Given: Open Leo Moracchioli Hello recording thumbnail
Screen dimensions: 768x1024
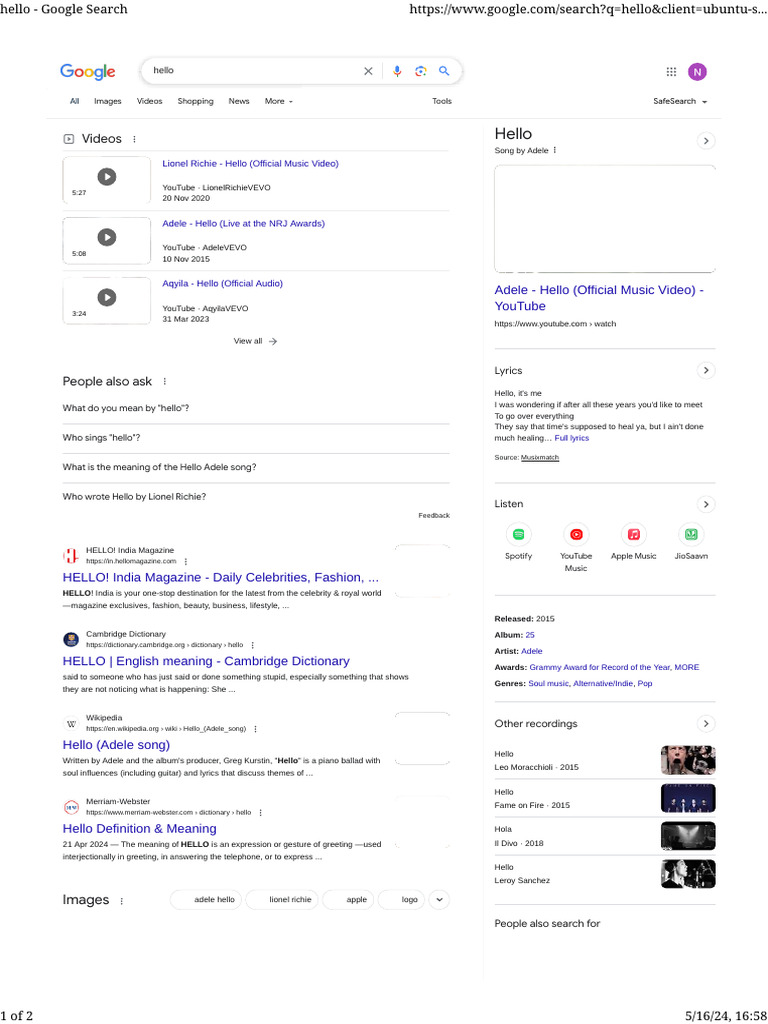Looking at the screenshot, I should pos(688,760).
